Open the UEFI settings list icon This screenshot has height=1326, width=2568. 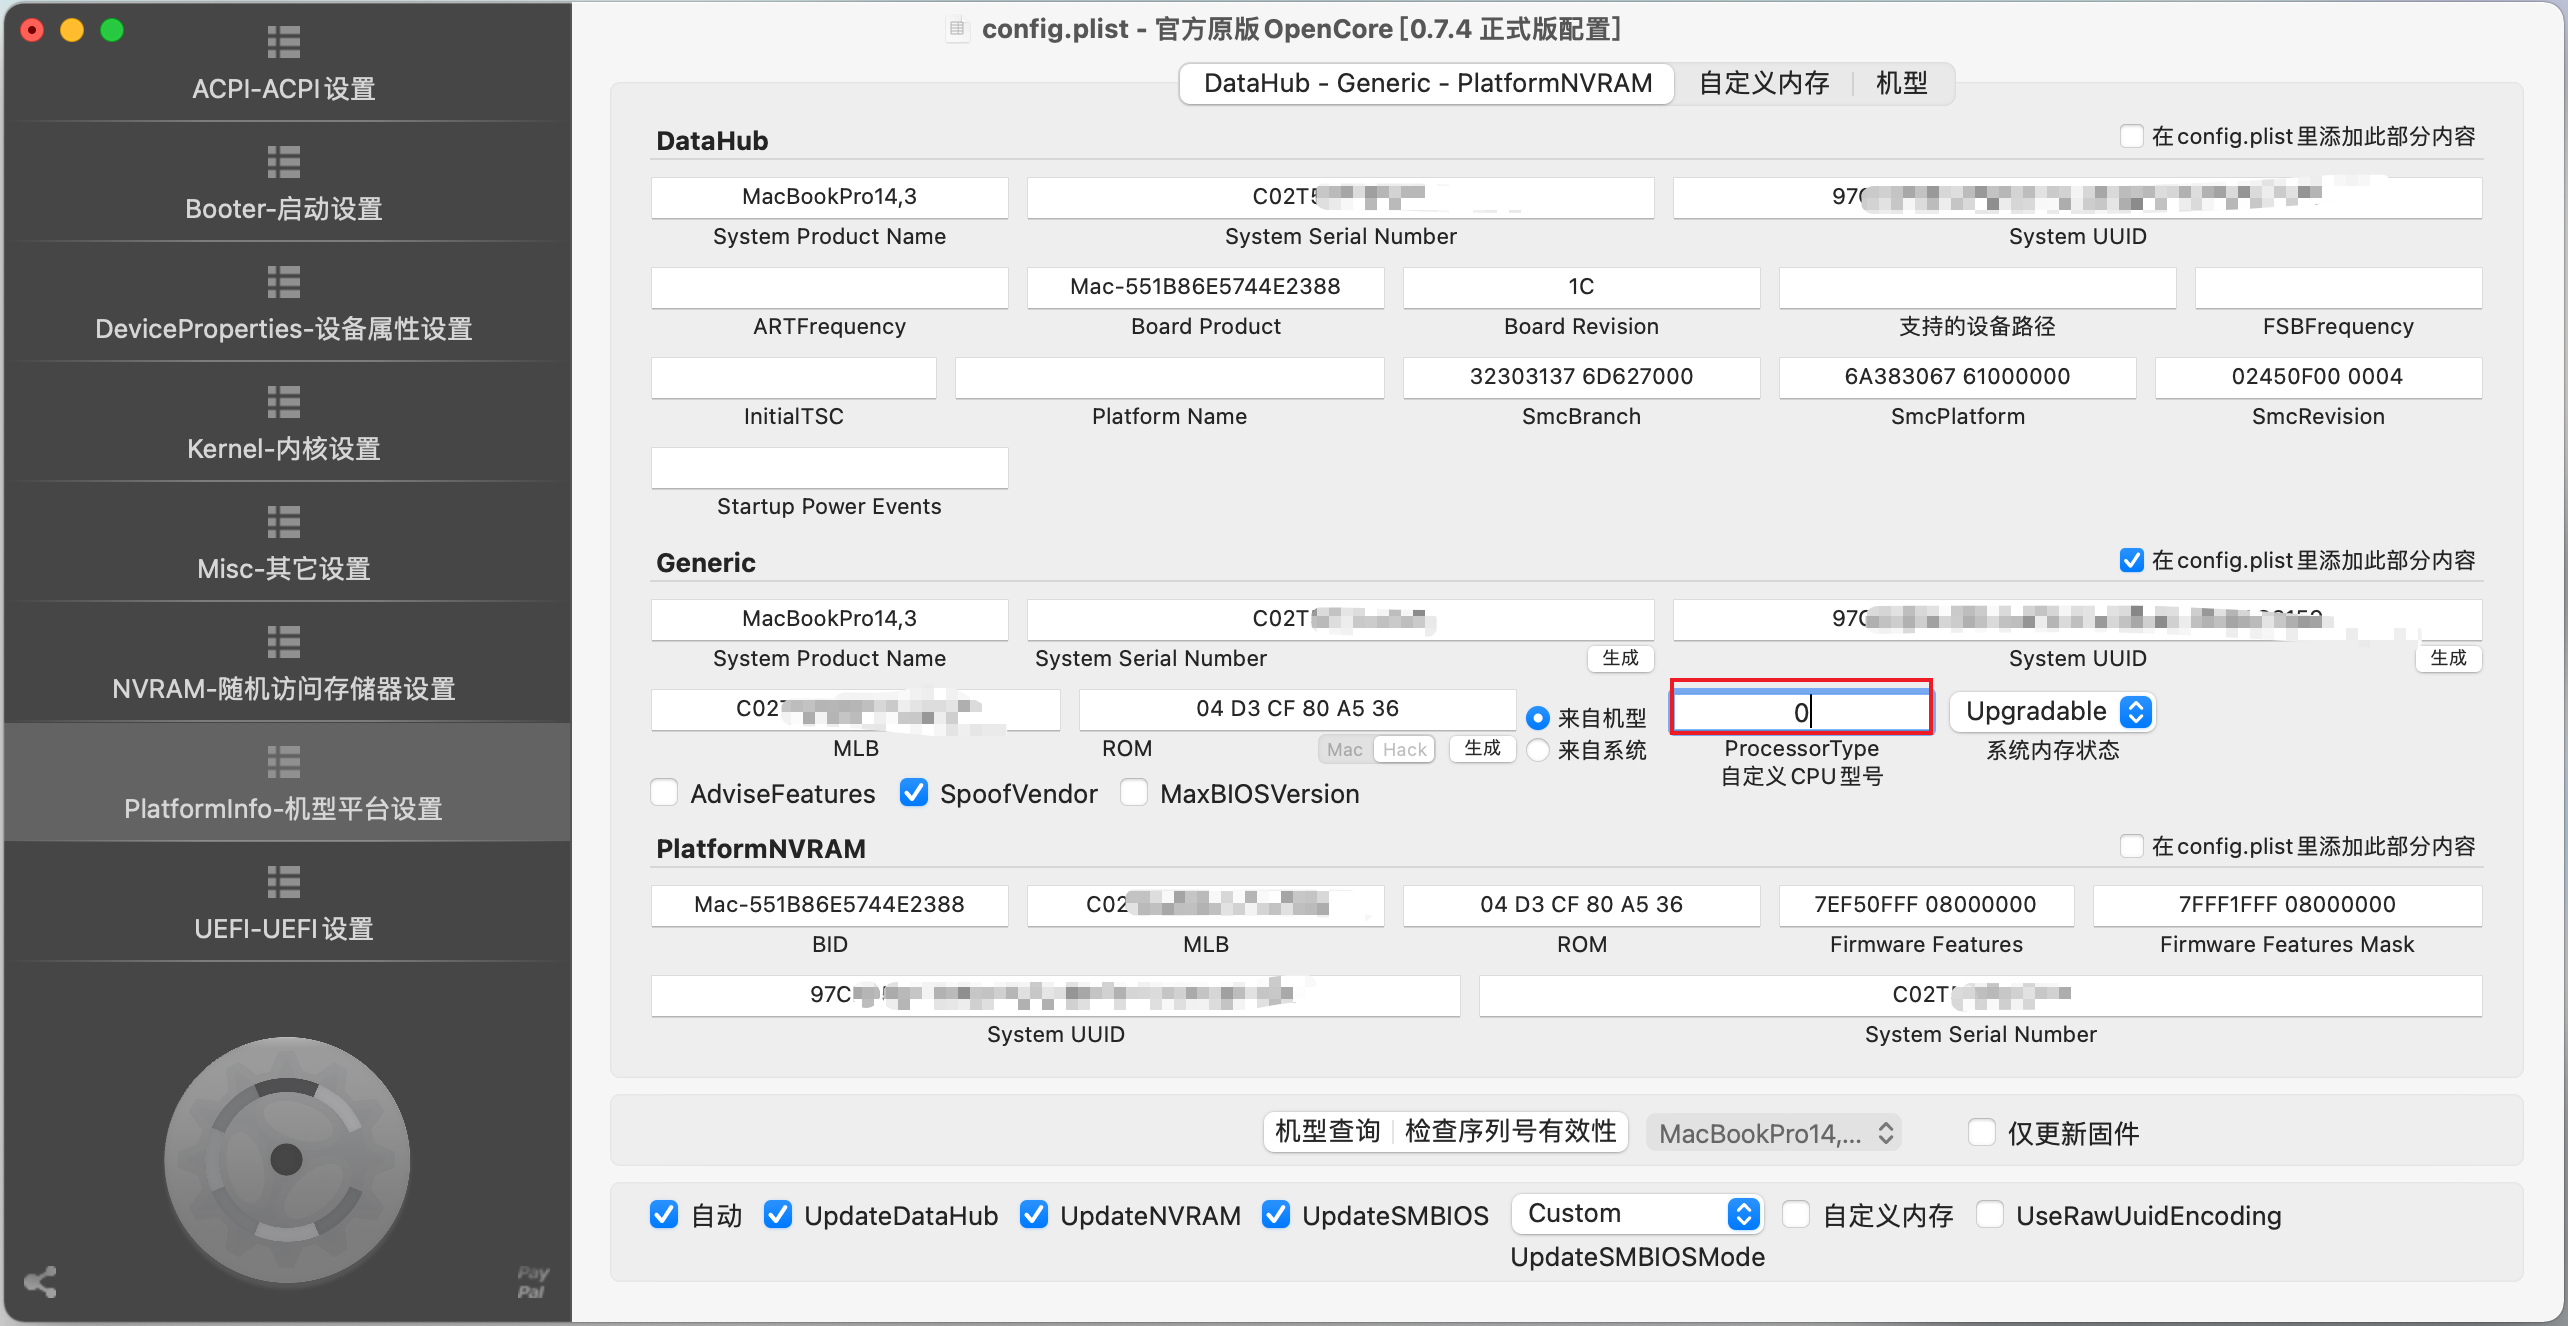(x=284, y=882)
